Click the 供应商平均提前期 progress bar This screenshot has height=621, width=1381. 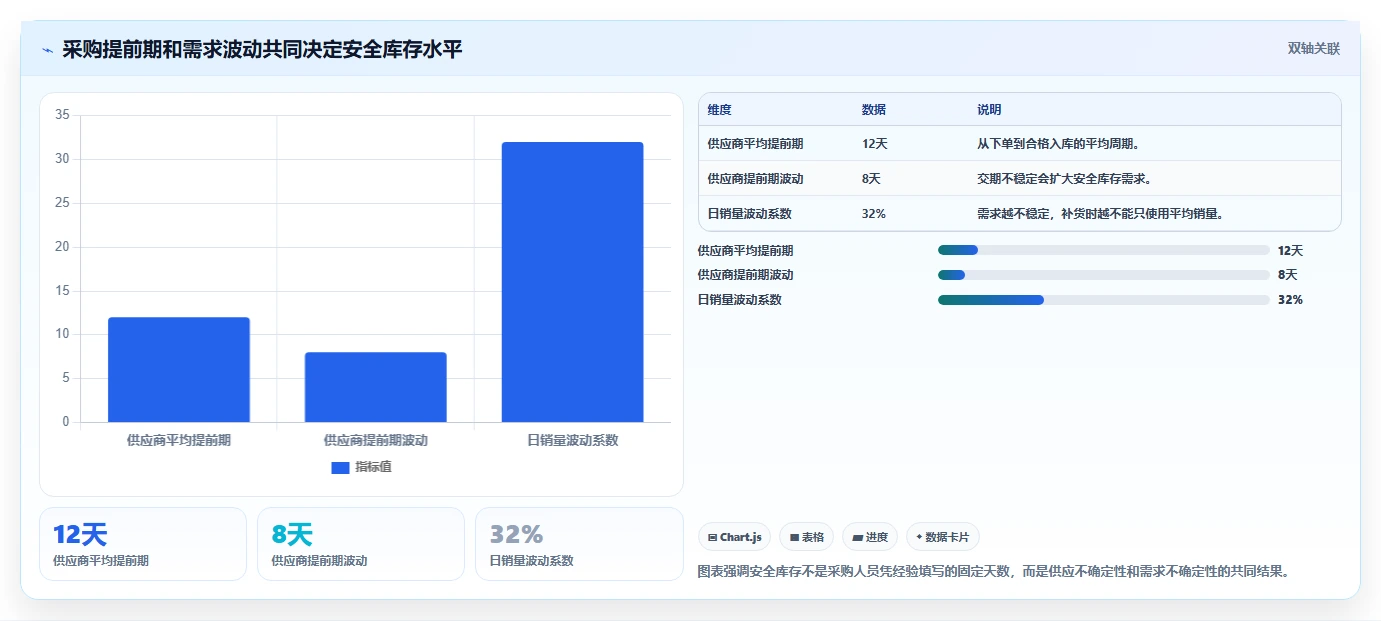(1103, 251)
